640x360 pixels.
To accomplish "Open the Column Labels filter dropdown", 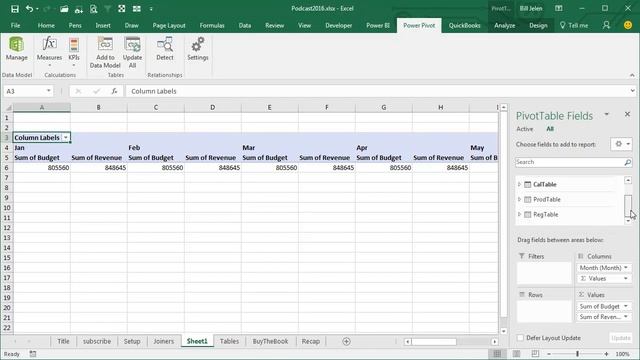I will pos(66,138).
